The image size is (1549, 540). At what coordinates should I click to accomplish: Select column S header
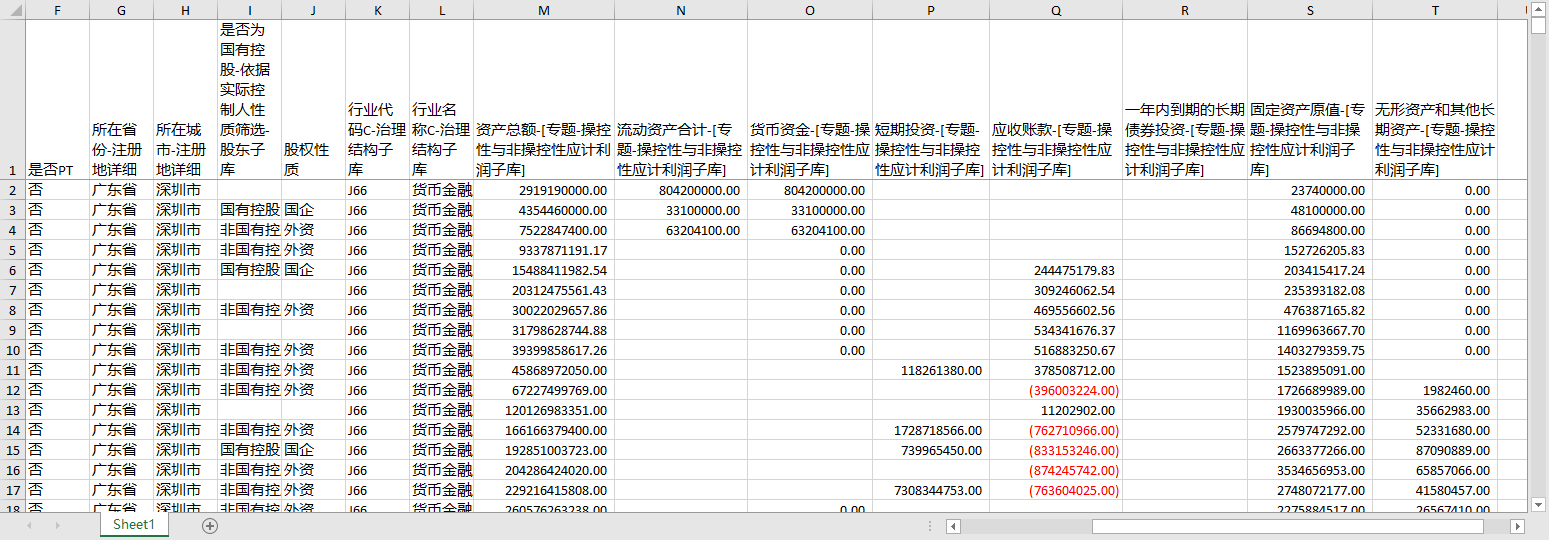click(1310, 10)
